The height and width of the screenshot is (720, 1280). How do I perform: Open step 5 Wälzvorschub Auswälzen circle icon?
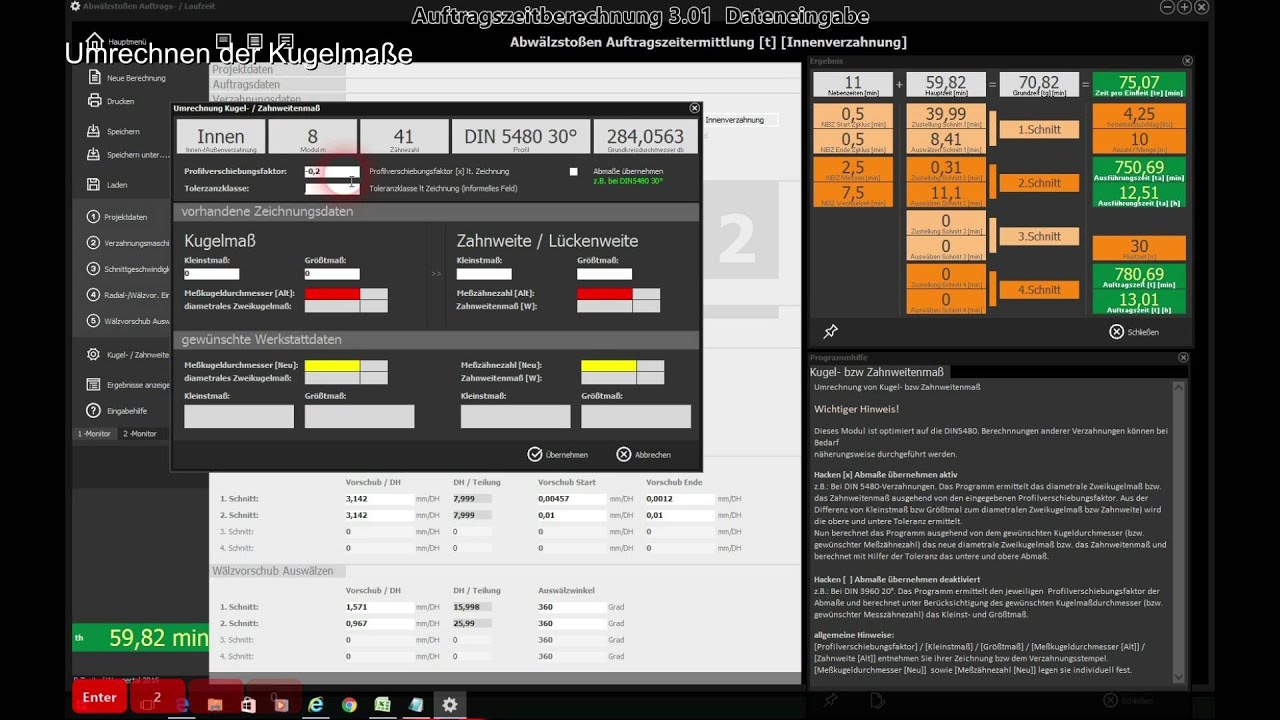[x=94, y=321]
